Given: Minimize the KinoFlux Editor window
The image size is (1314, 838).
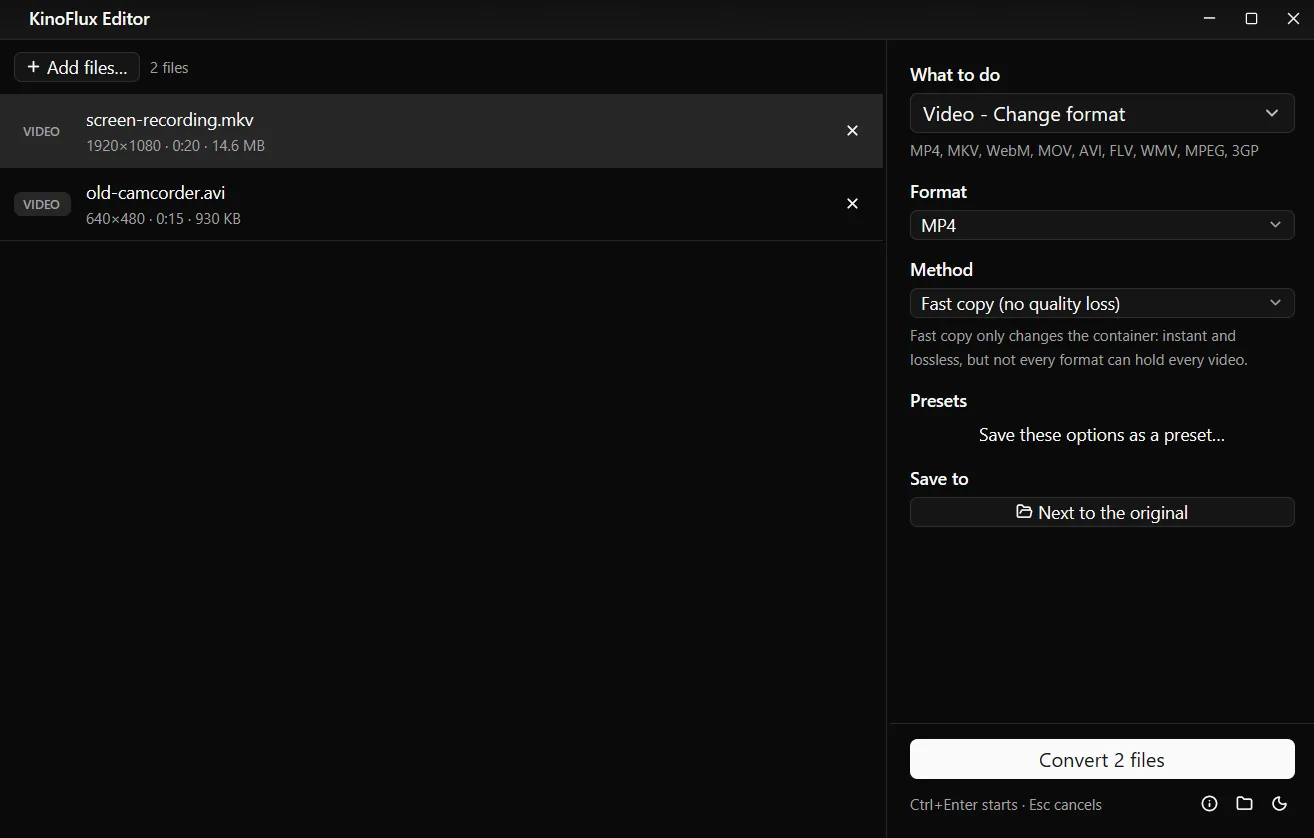Looking at the screenshot, I should coord(1209,19).
